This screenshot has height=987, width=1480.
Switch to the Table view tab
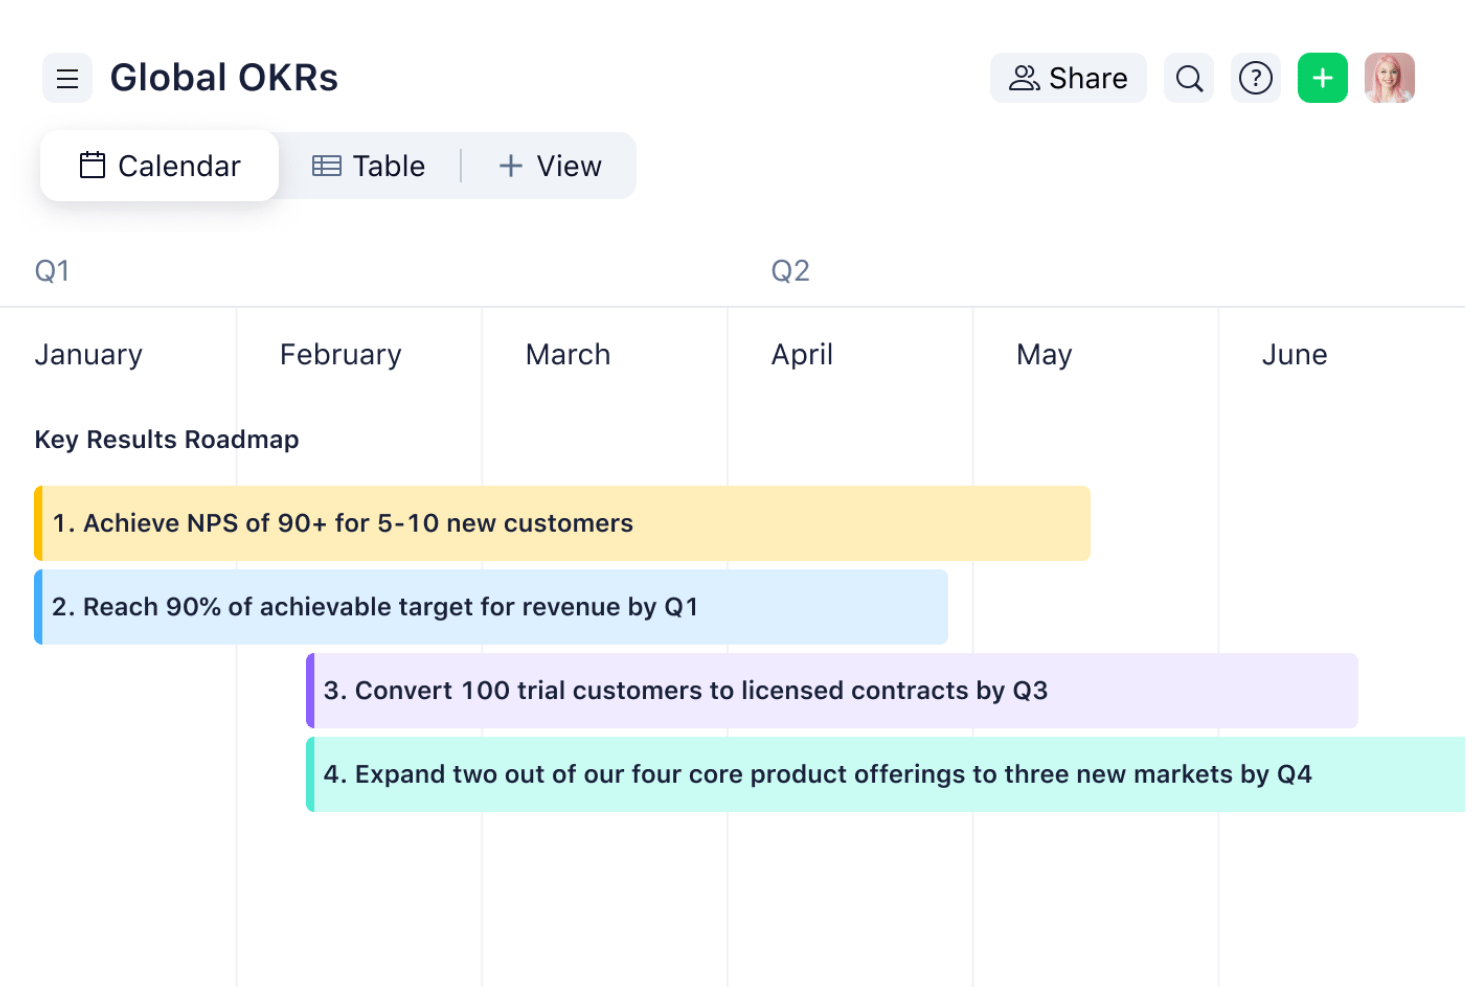[x=369, y=166]
